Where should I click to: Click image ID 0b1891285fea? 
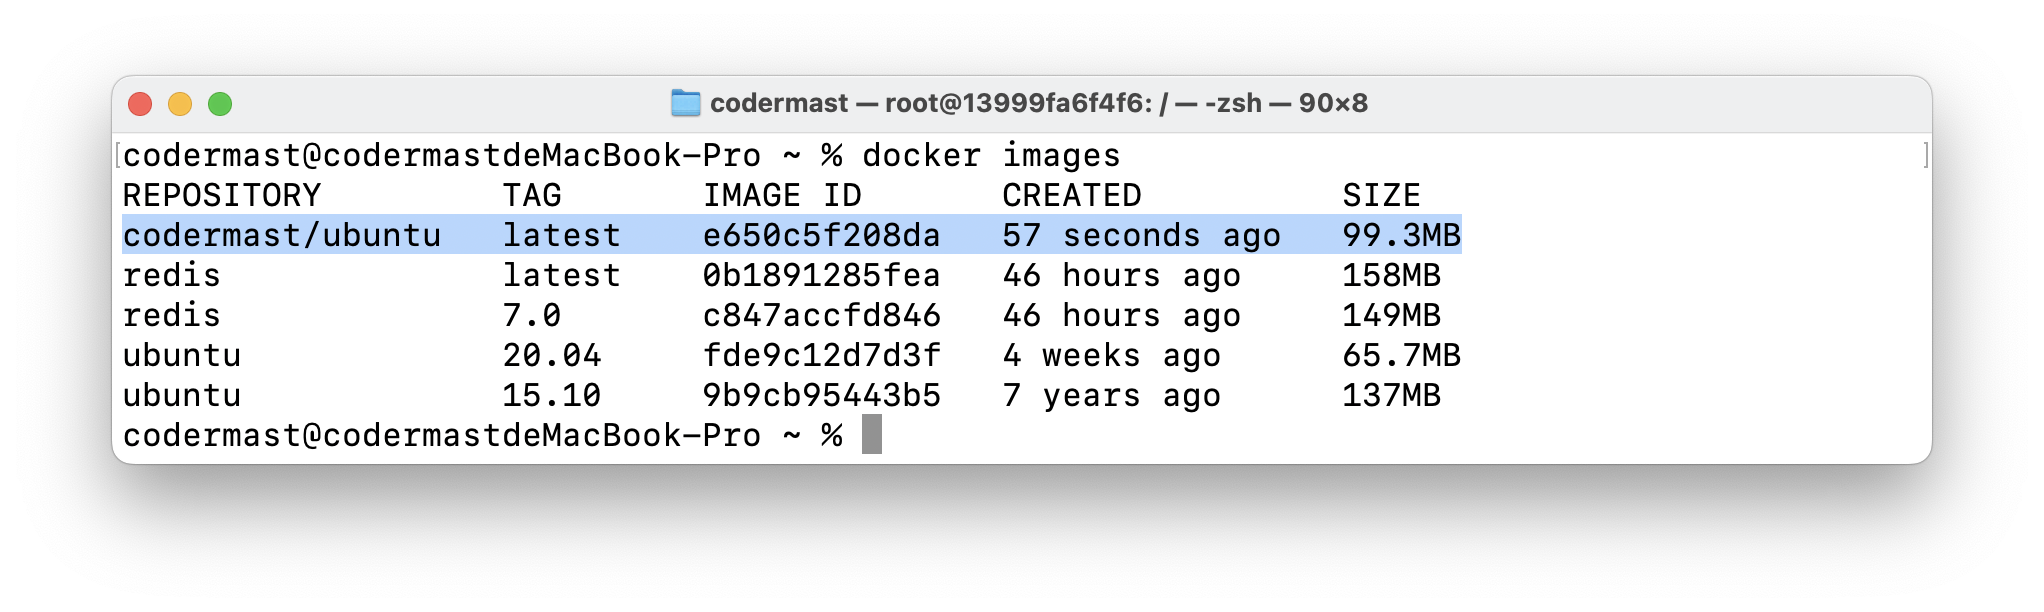point(821,275)
